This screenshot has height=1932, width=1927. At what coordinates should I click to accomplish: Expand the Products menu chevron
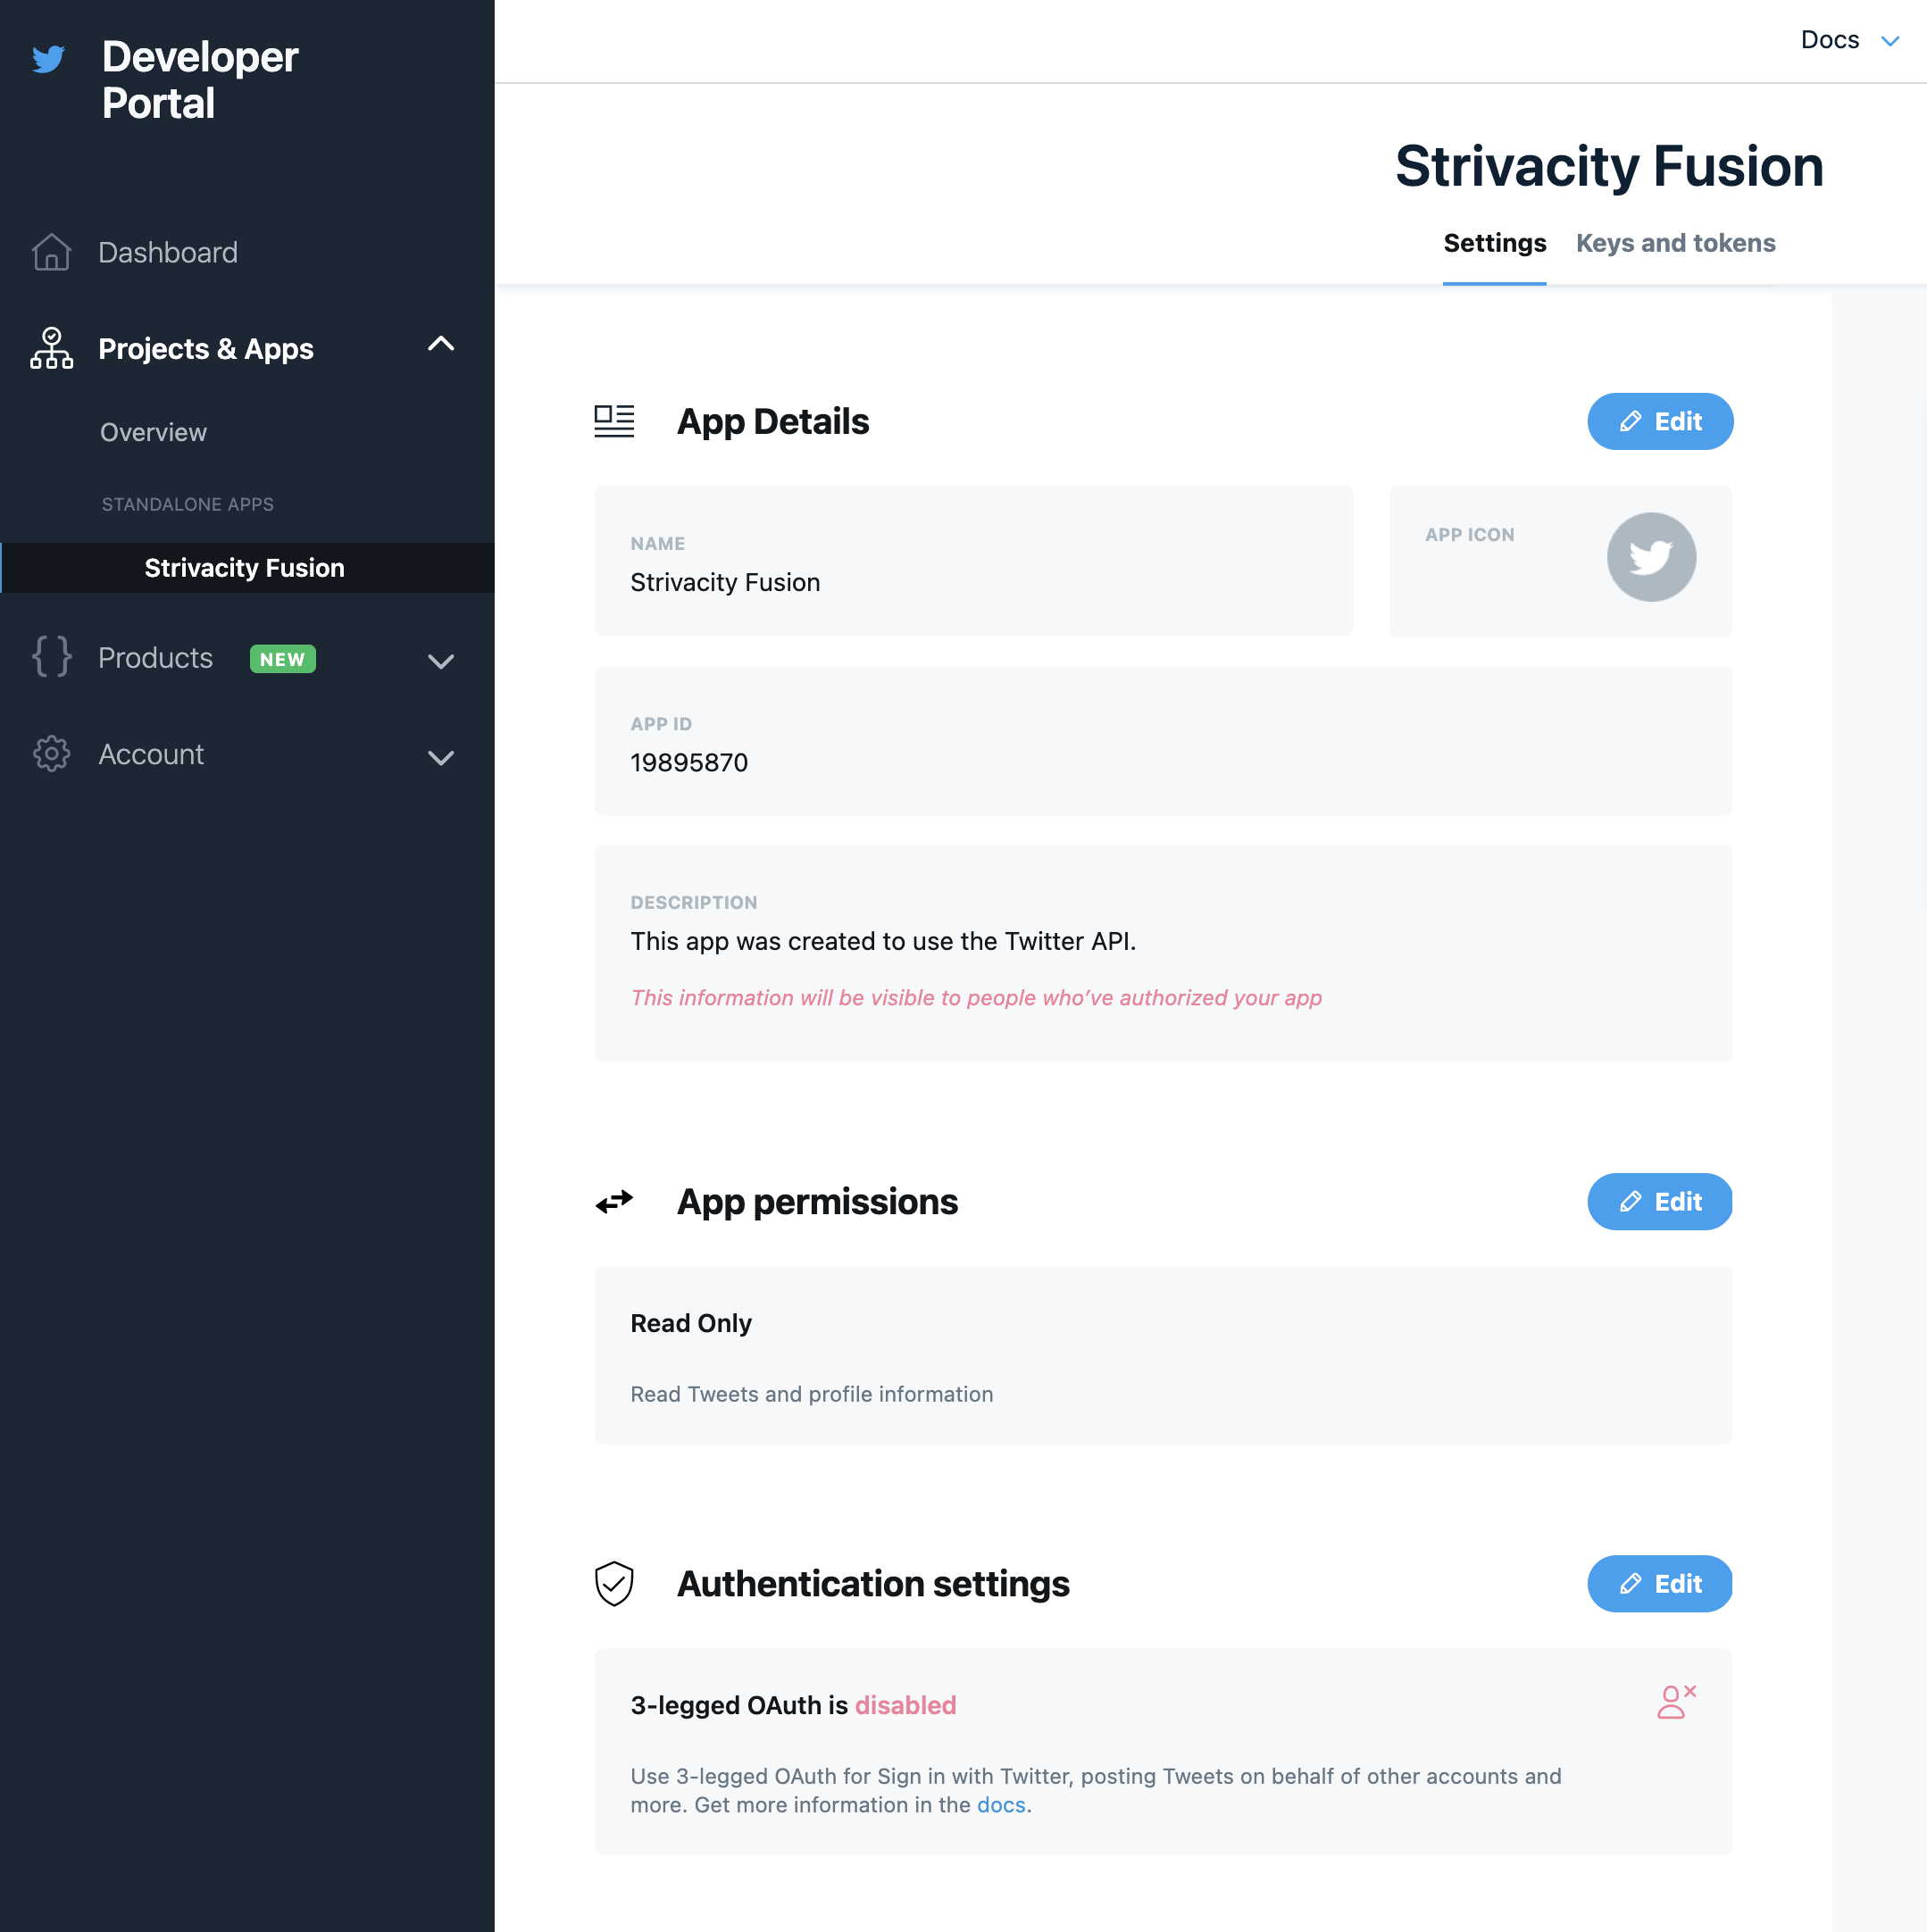click(x=440, y=660)
